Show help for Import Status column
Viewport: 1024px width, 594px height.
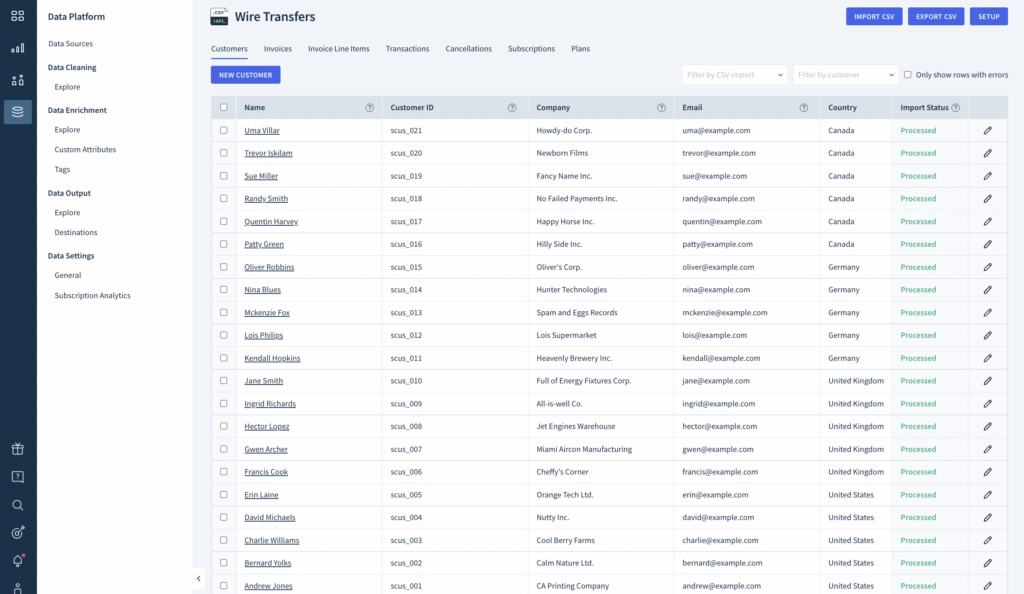(x=956, y=108)
